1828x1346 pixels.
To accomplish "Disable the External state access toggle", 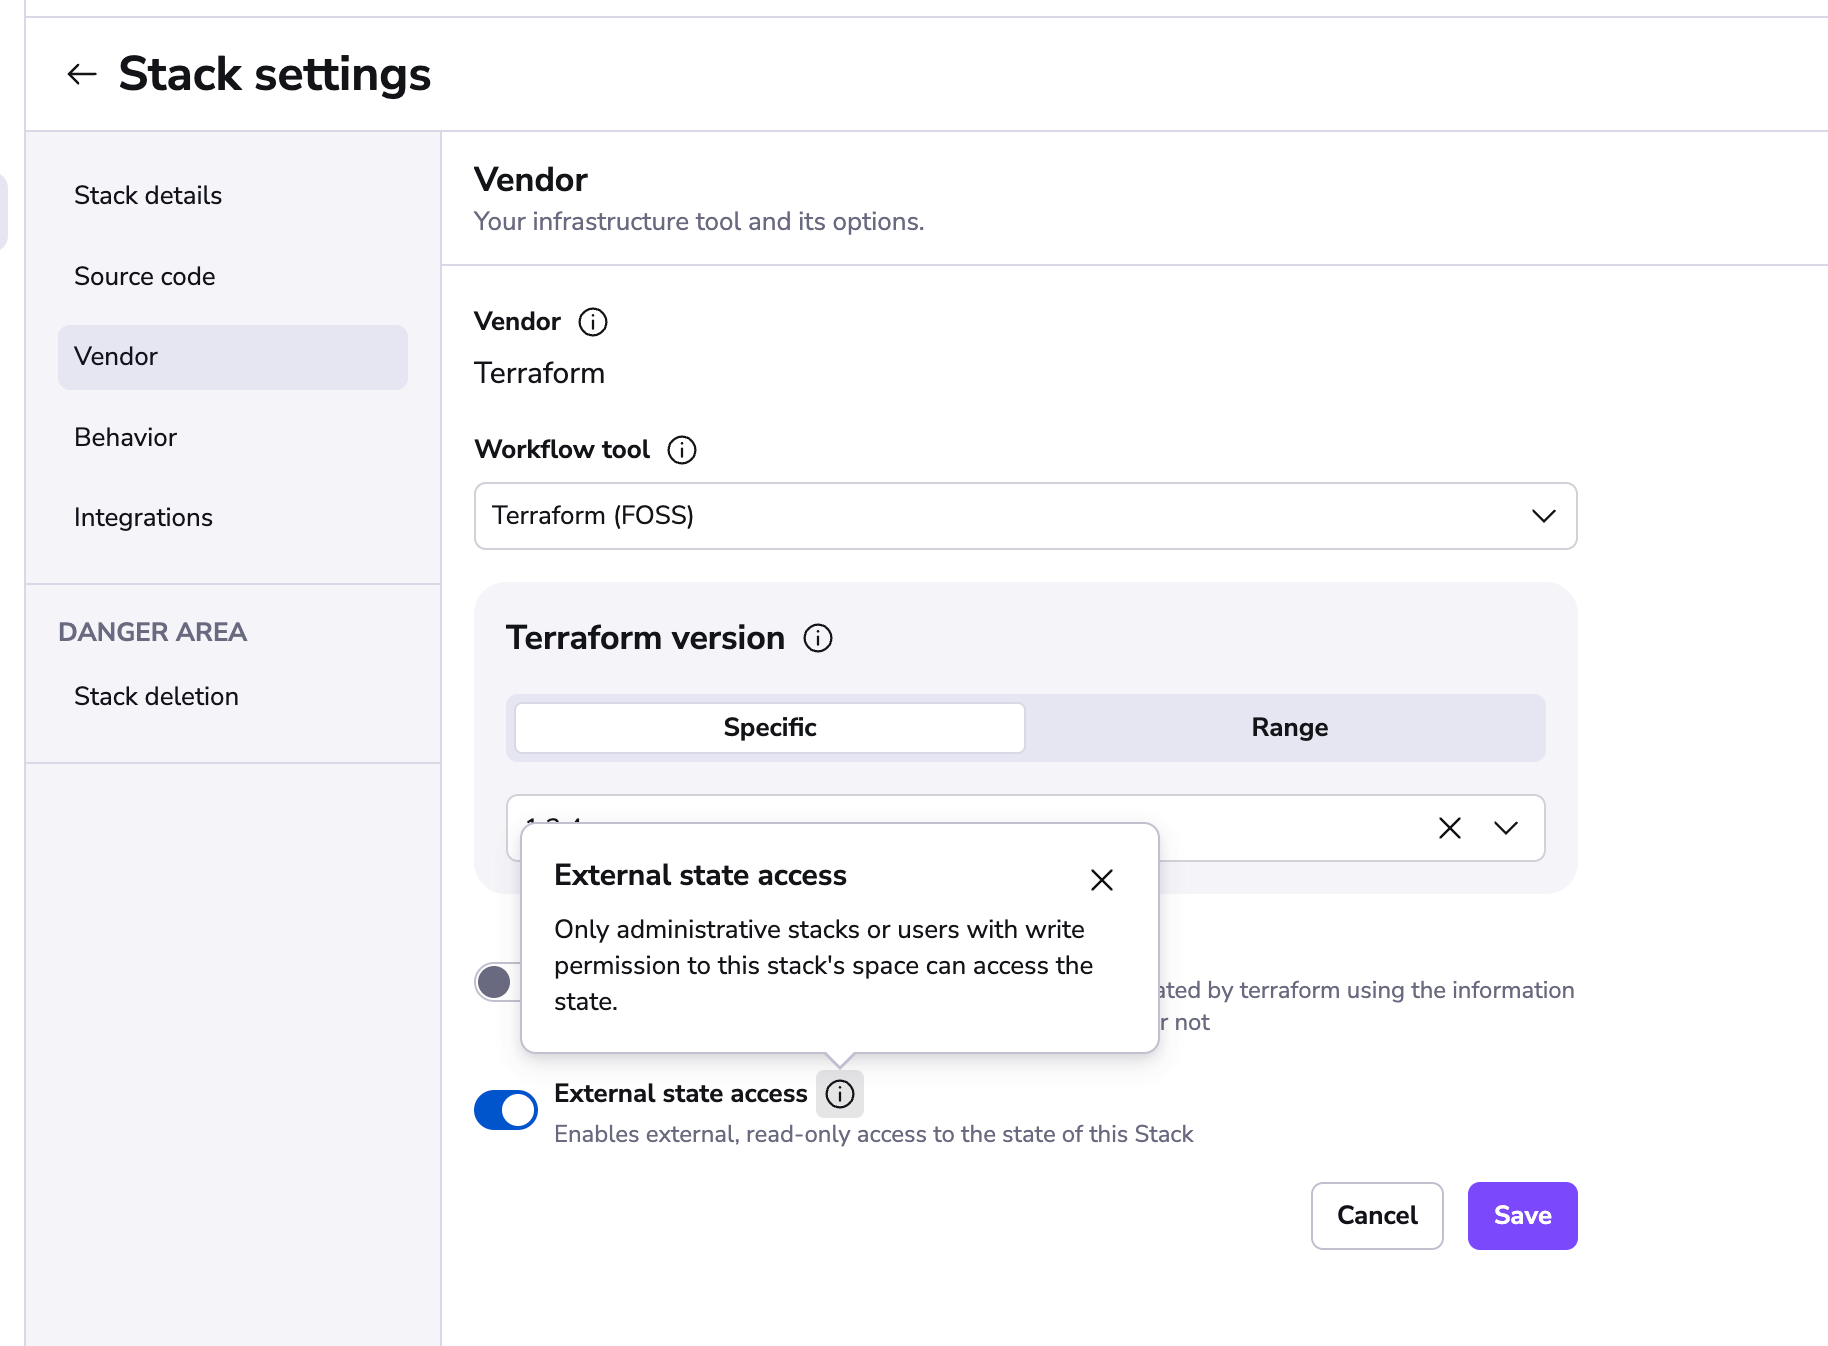I will point(506,1110).
